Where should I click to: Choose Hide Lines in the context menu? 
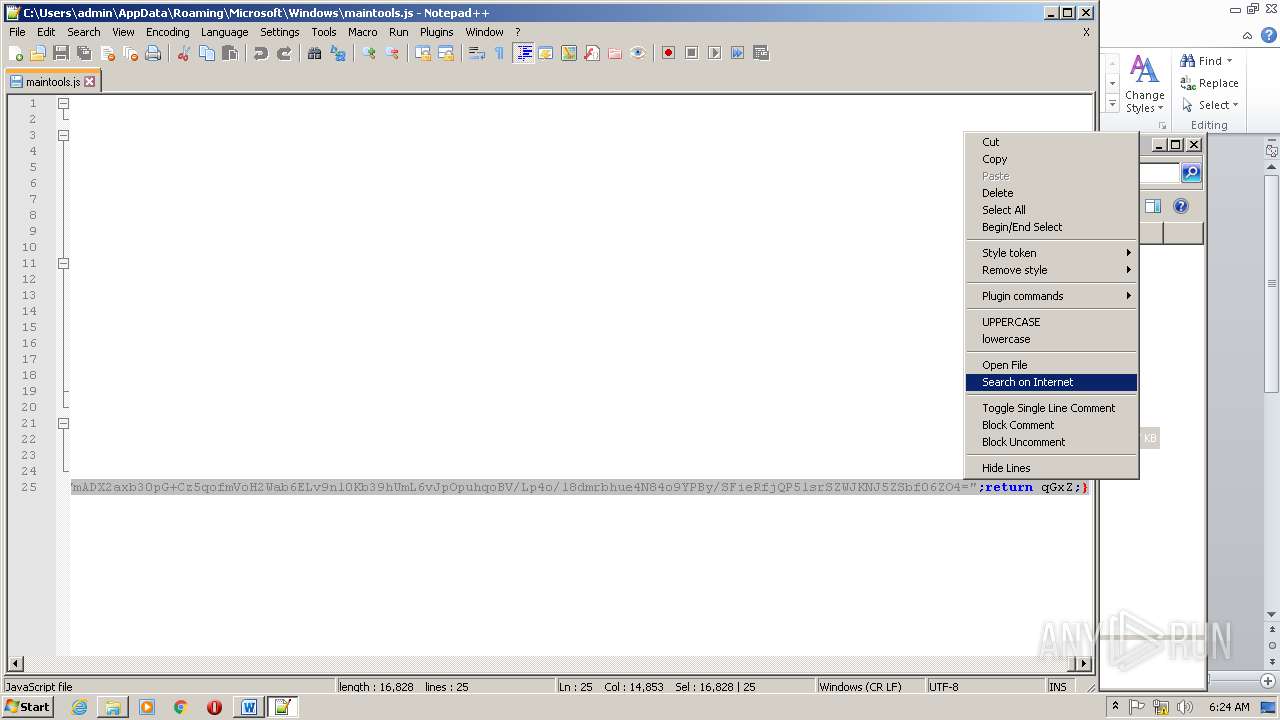1051,468
